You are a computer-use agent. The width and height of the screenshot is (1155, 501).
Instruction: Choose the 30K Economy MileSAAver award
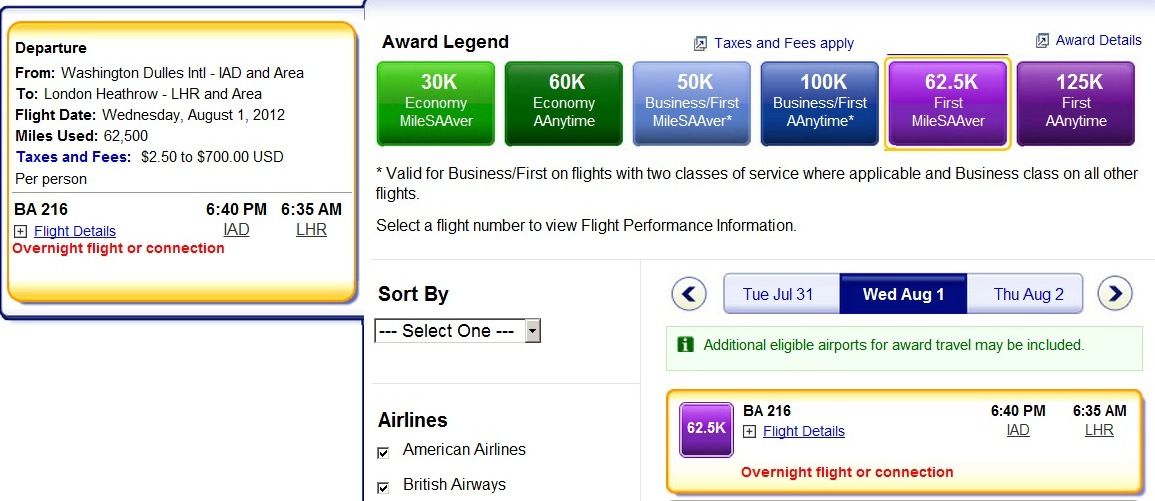click(x=435, y=103)
